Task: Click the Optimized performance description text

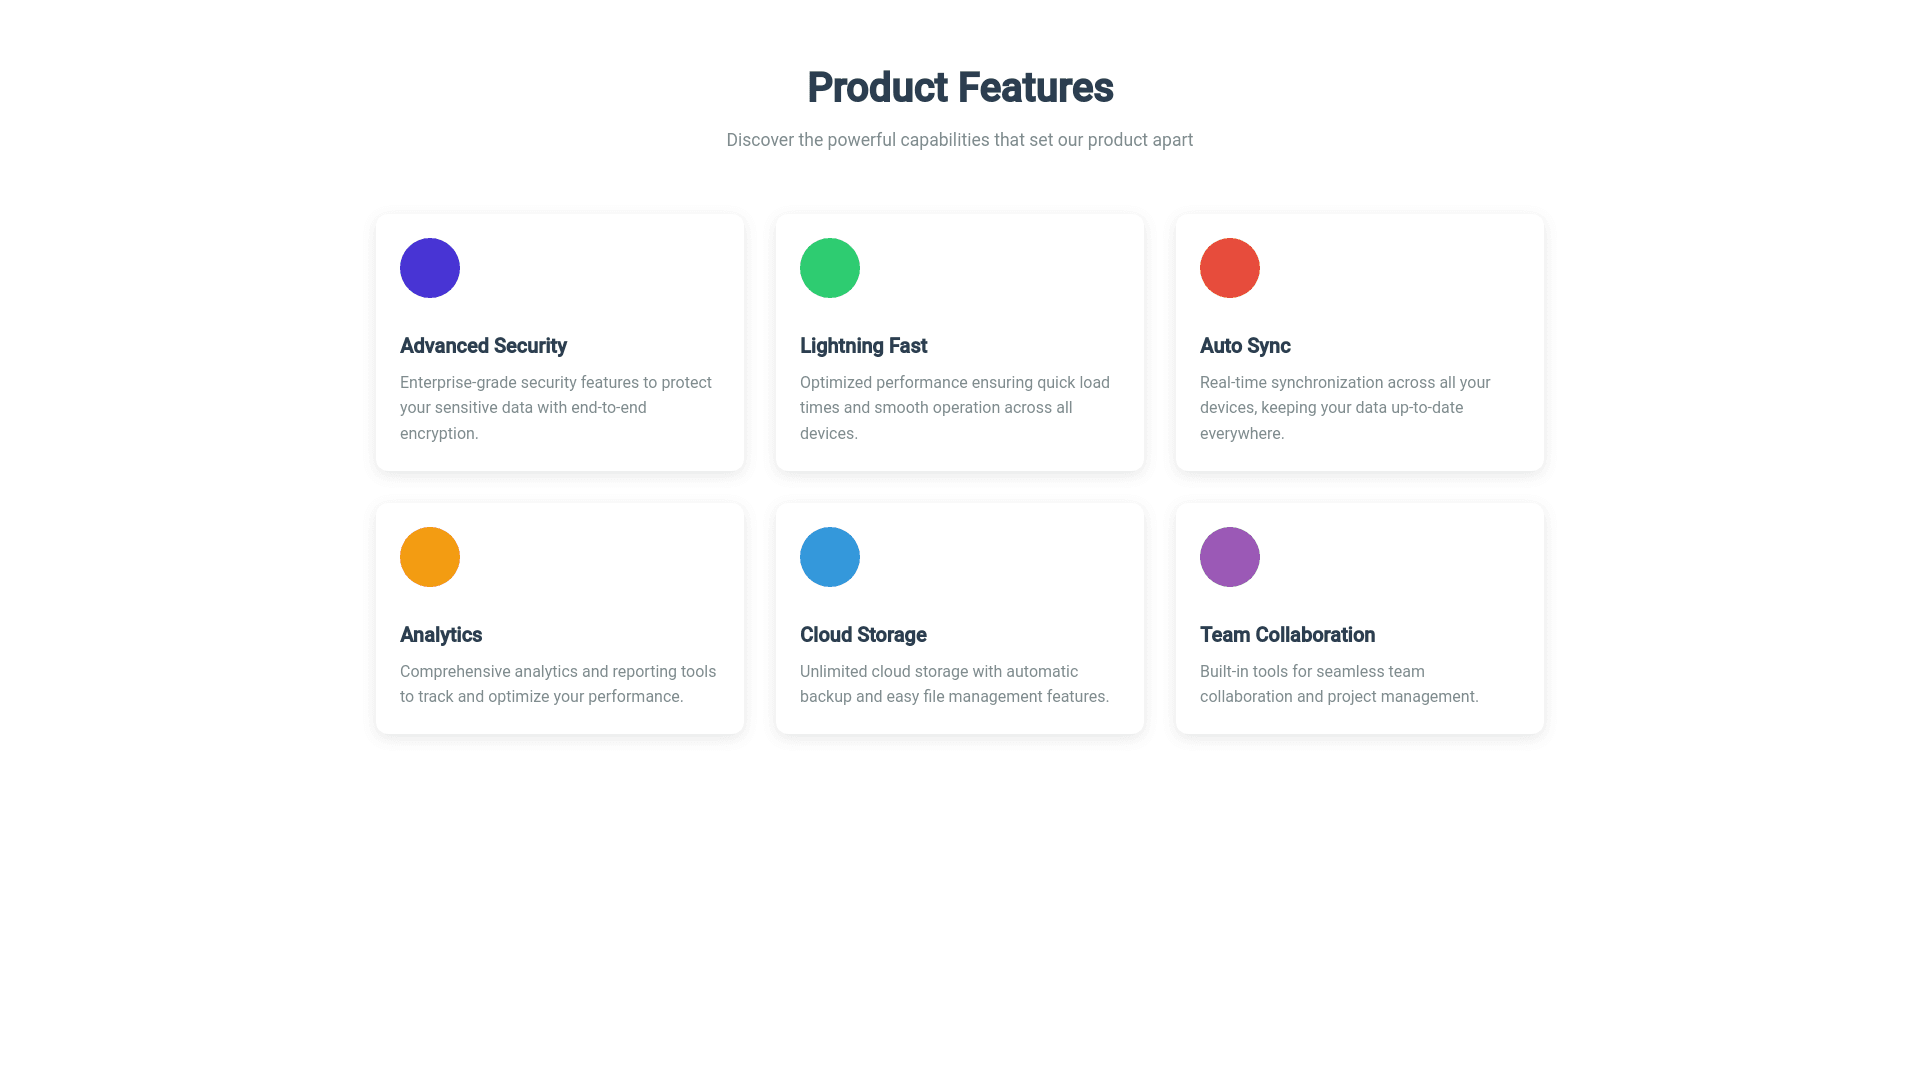Action: click(955, 408)
